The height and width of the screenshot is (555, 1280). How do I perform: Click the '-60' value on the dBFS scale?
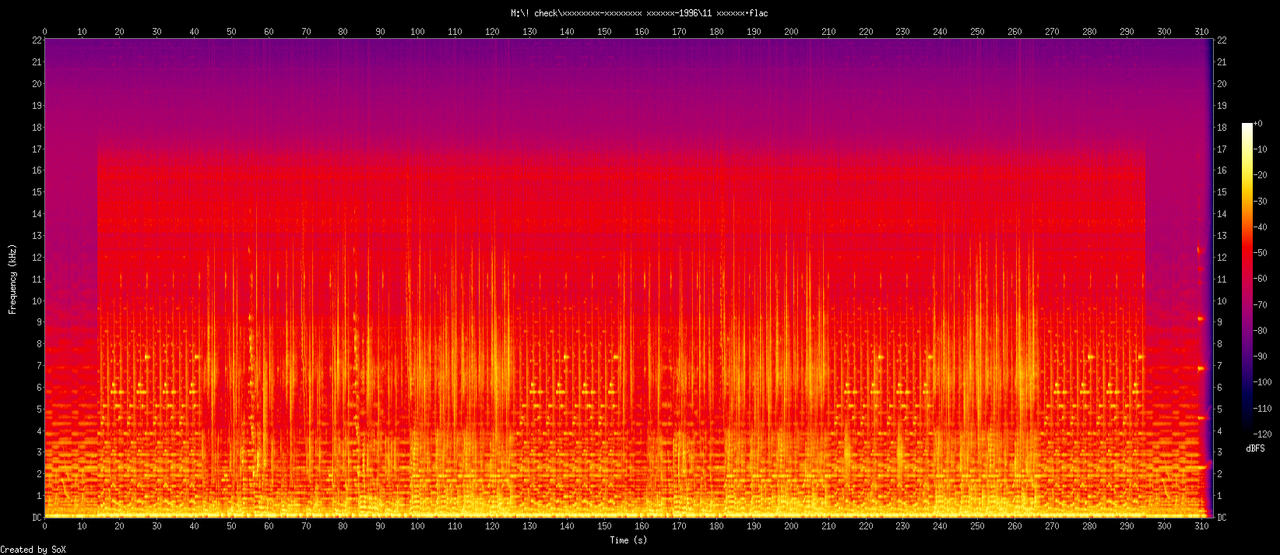tap(1261, 279)
